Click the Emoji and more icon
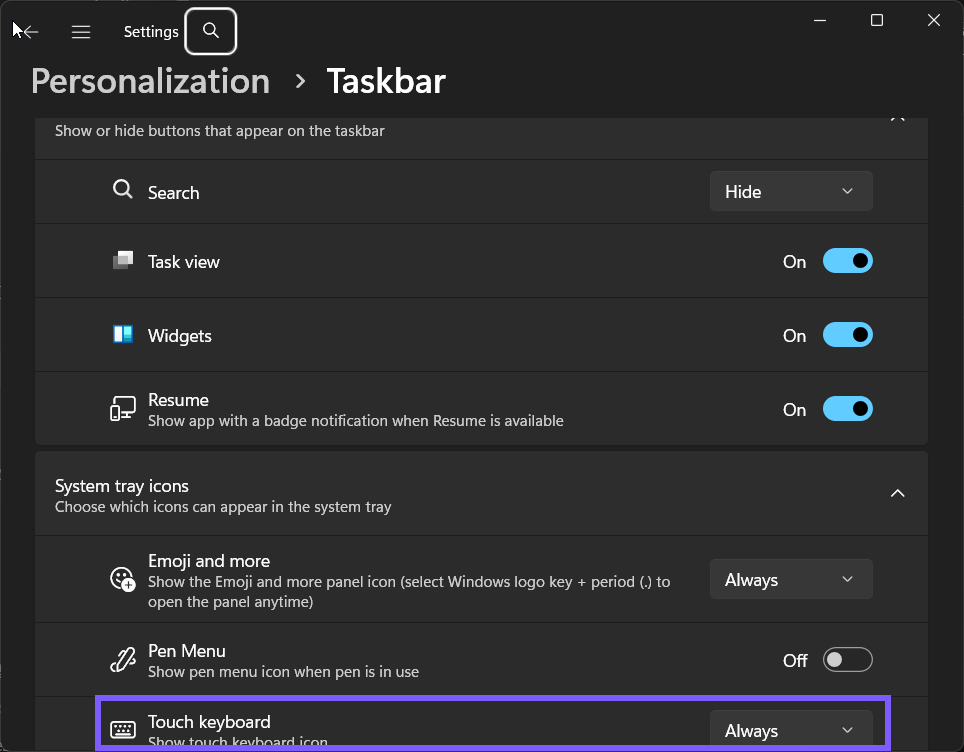The width and height of the screenshot is (964, 752). pos(123,579)
